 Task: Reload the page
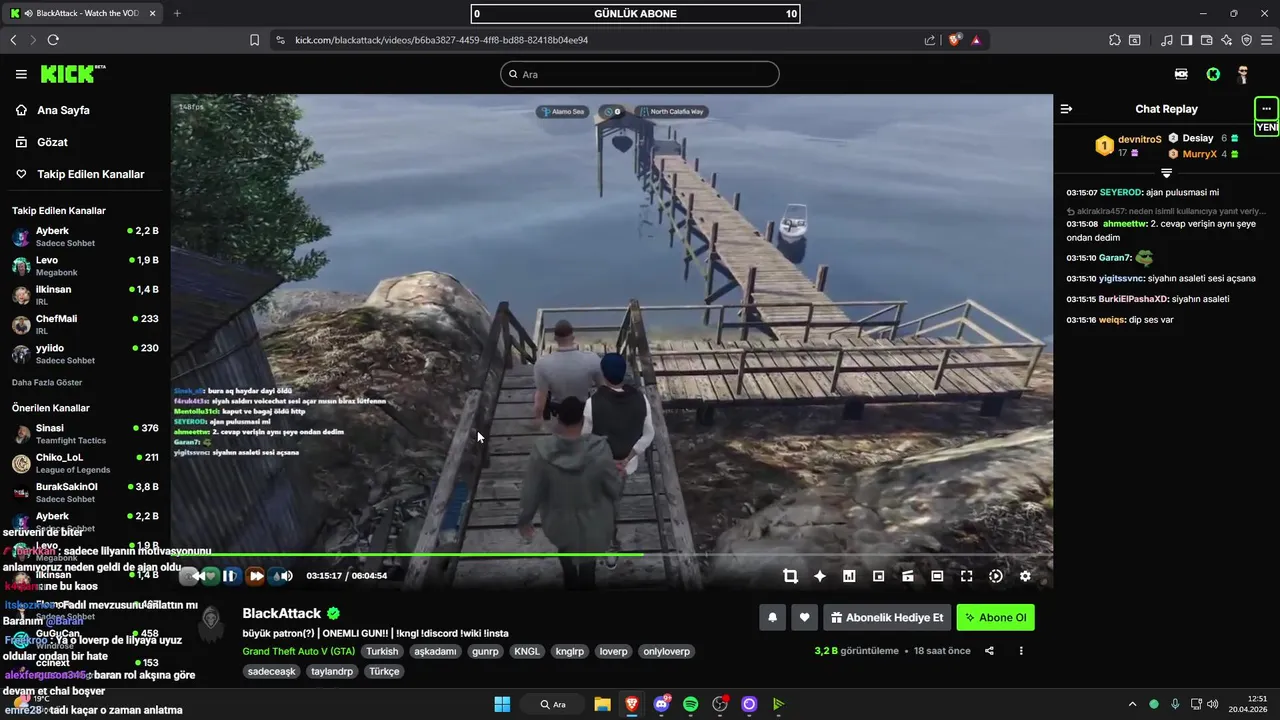(x=53, y=40)
